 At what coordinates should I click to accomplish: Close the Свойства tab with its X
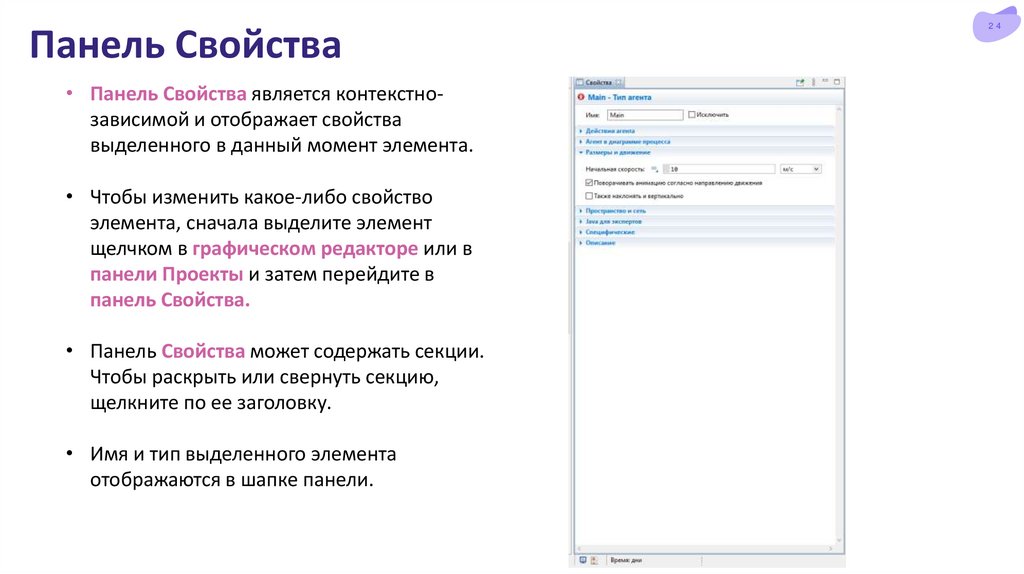[619, 82]
